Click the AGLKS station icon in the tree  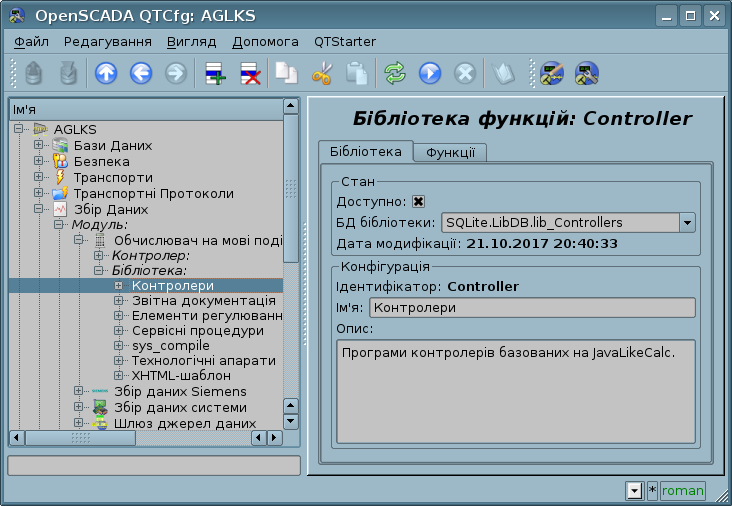coord(40,129)
